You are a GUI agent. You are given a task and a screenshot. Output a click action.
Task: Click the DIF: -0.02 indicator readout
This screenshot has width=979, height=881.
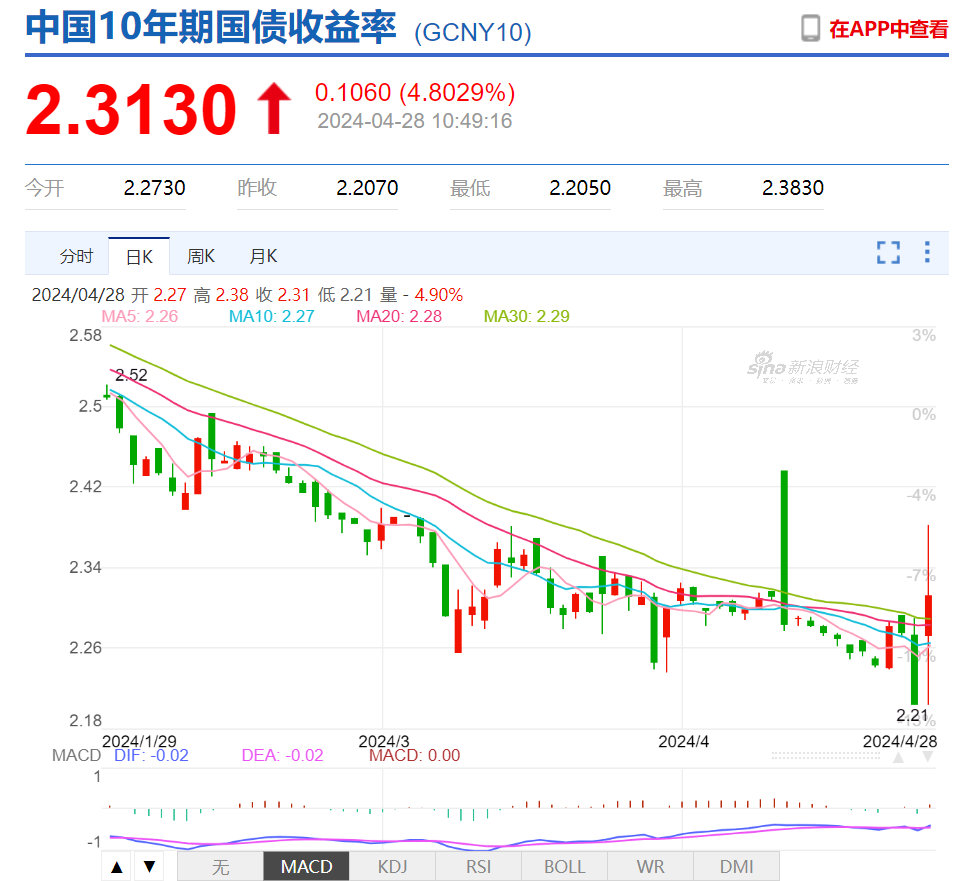pyautogui.click(x=151, y=755)
